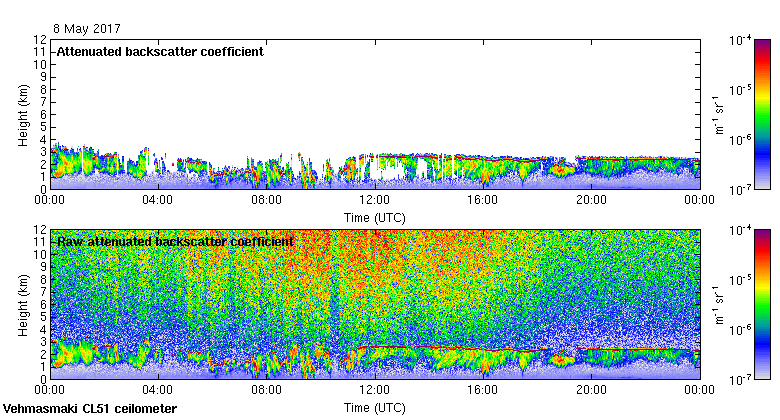Viewport: 780px width, 420px height.
Task: Click the lower plot's leftmost 00:00 tick
Action: (50, 390)
